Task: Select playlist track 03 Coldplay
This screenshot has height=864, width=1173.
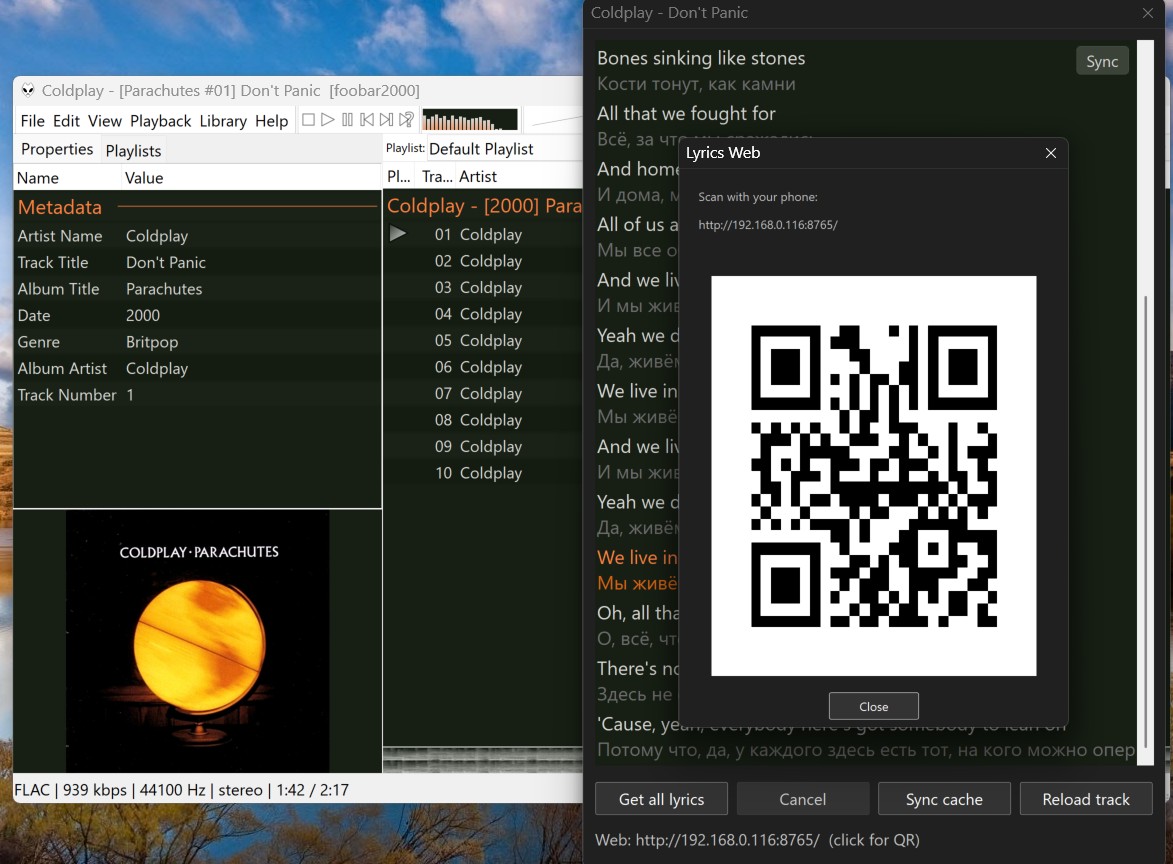Action: coord(483,287)
